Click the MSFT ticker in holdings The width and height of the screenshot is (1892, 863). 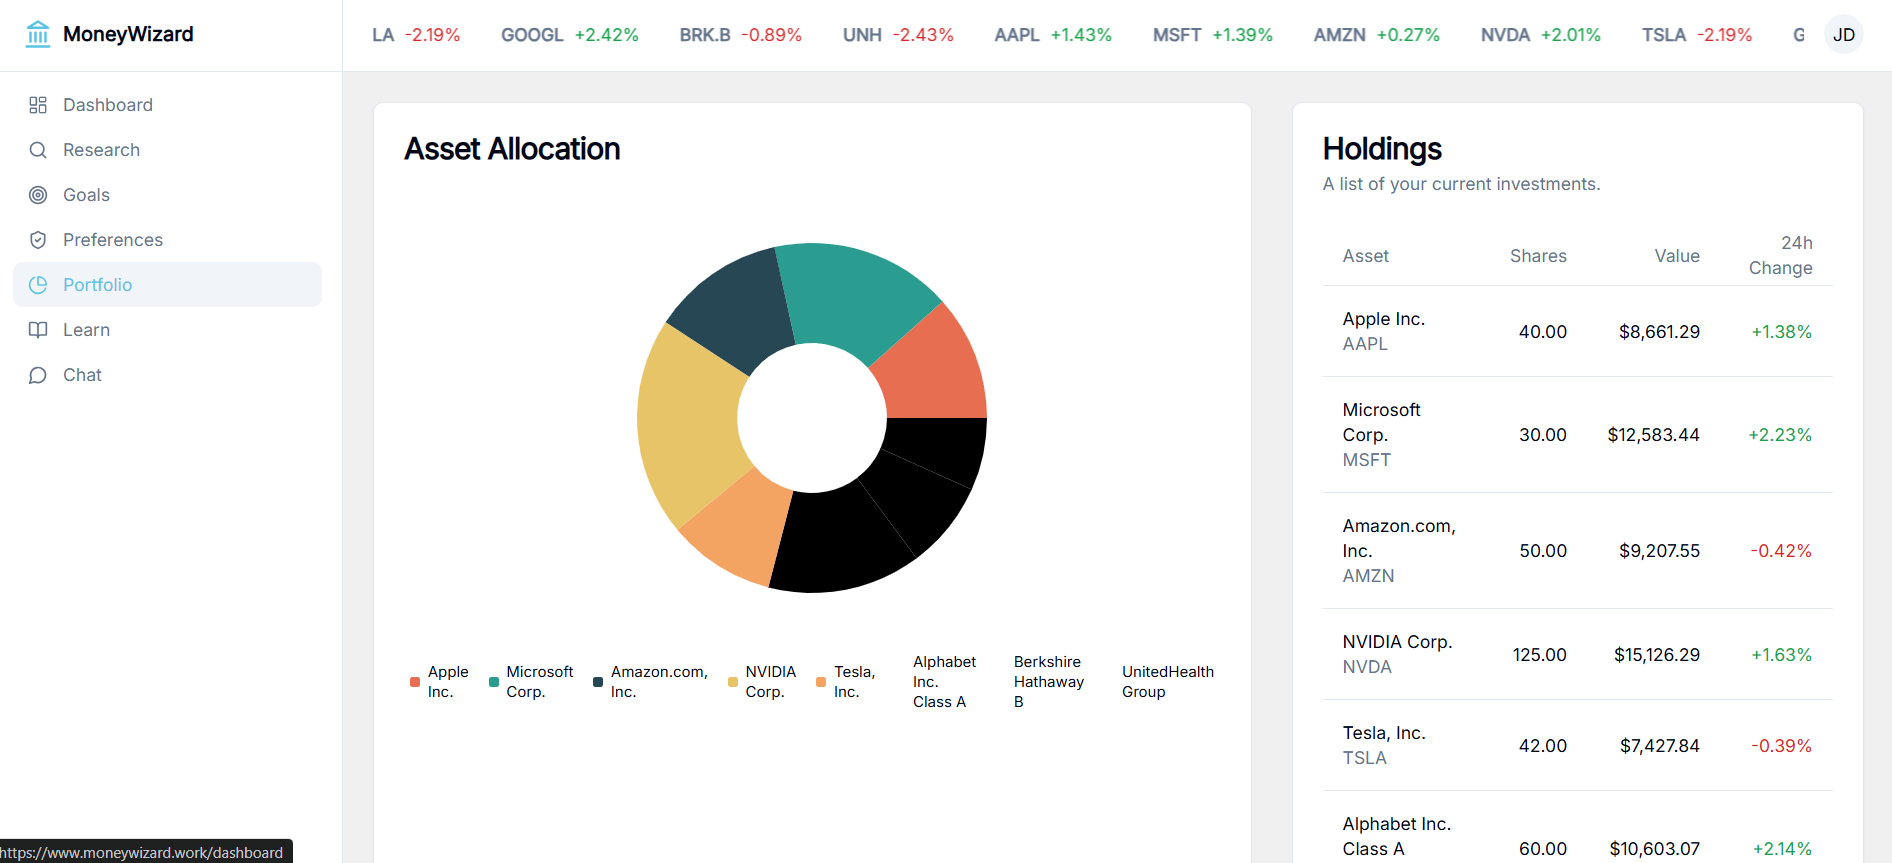[1366, 460]
